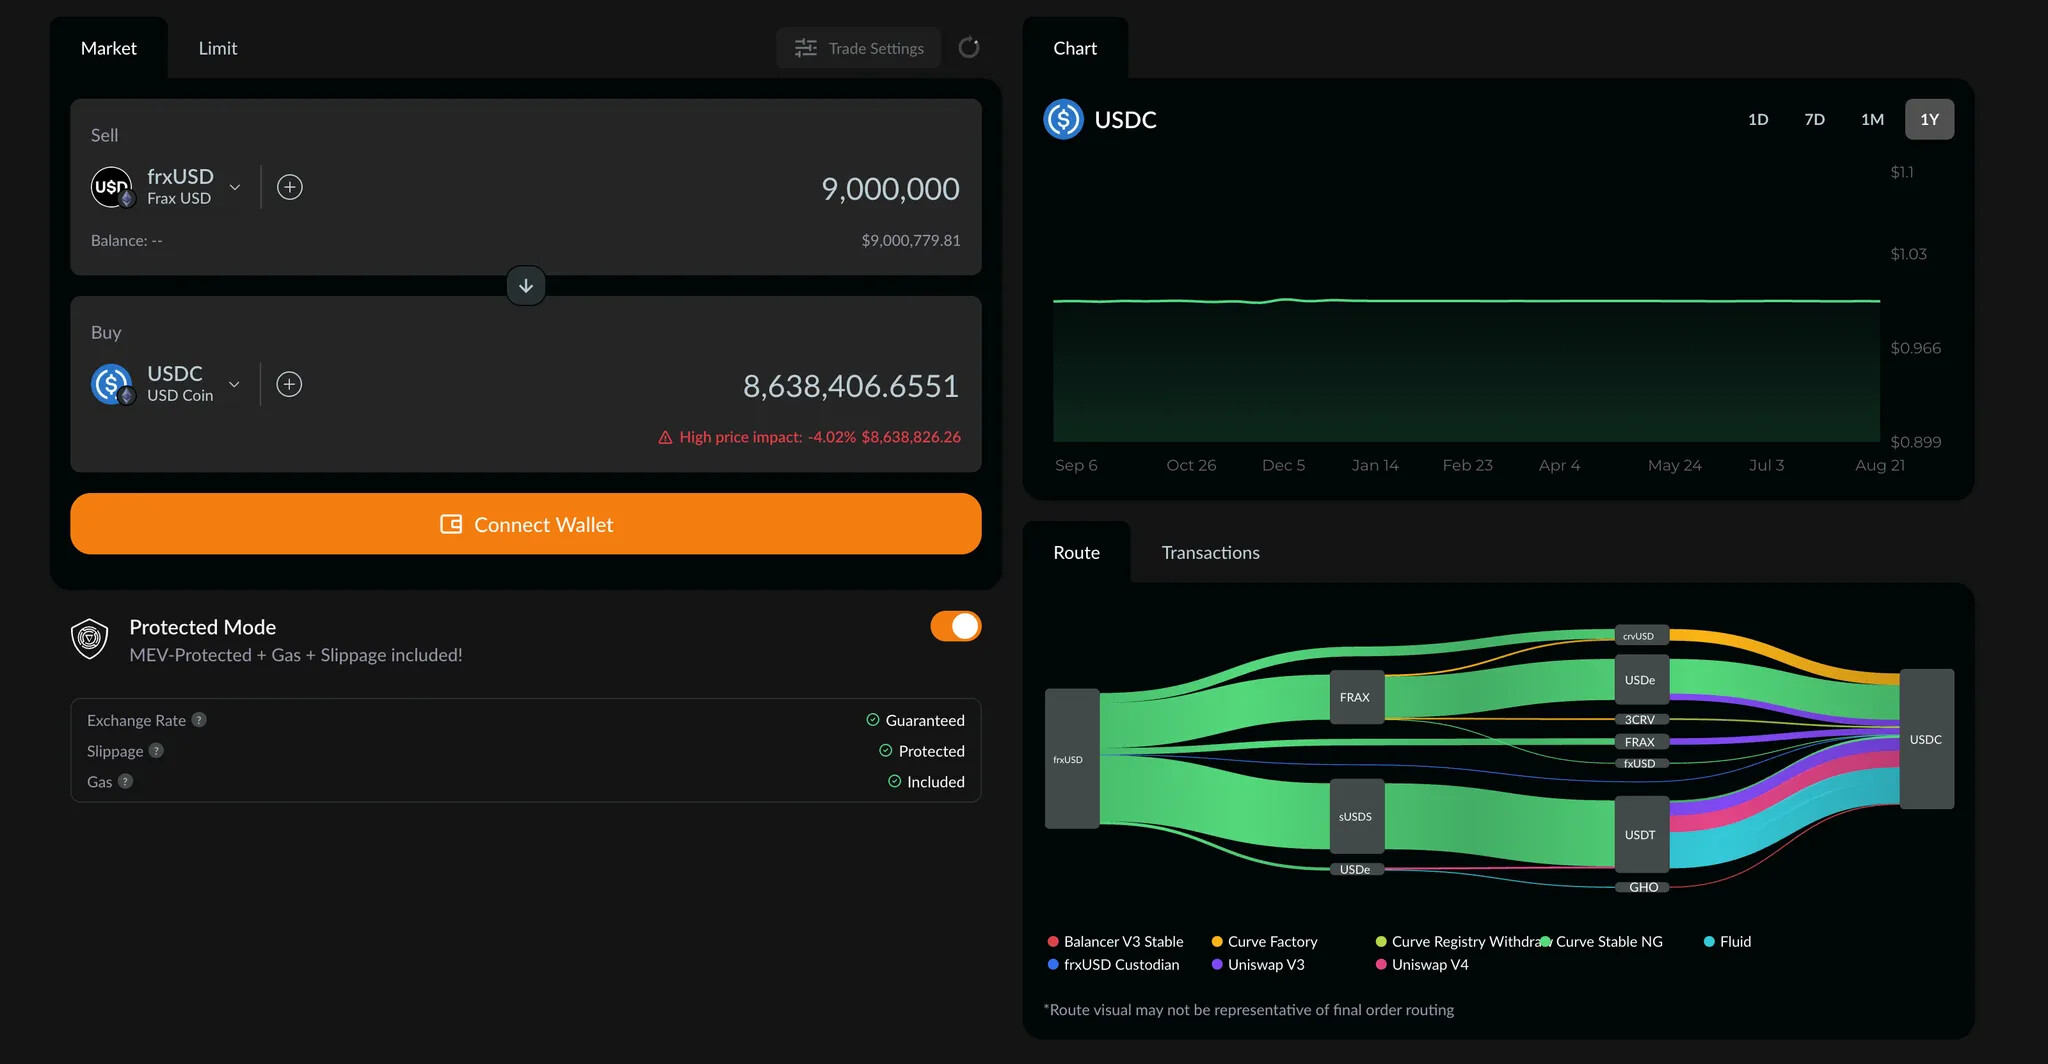Click the USDC token logo in Buy
The width and height of the screenshot is (2048, 1064).
pyautogui.click(x=111, y=384)
